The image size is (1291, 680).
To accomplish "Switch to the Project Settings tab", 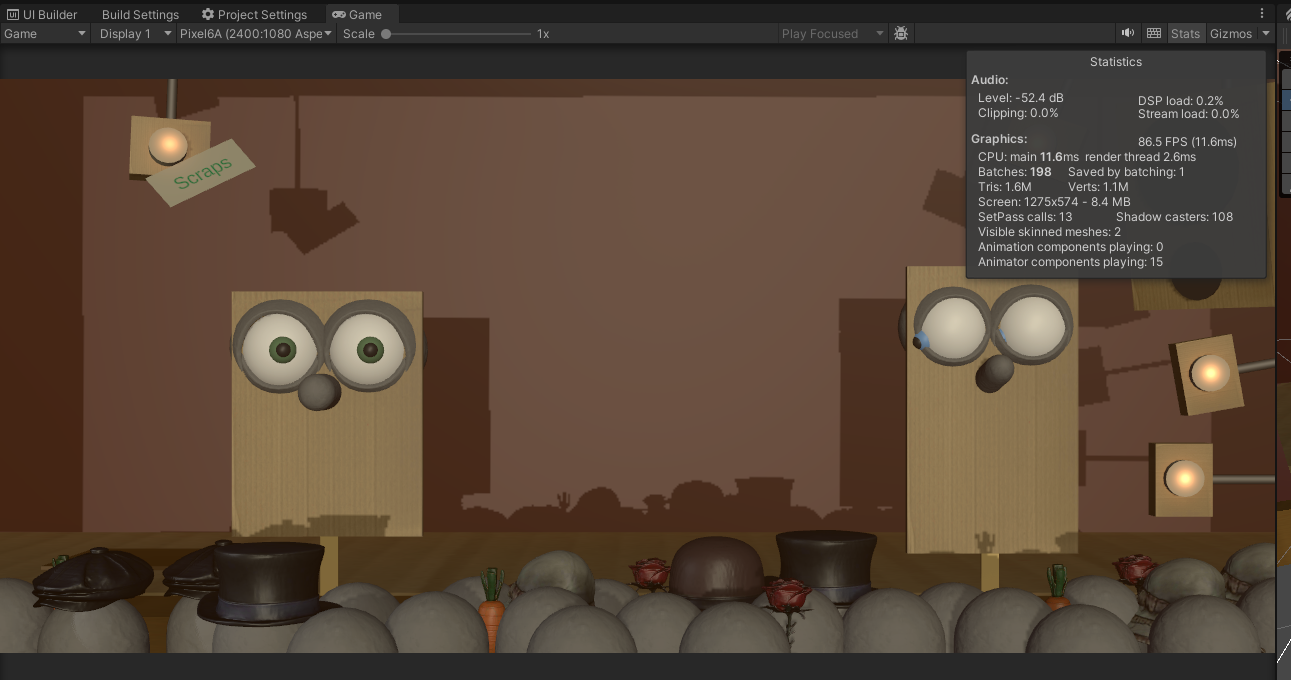I will point(254,15).
